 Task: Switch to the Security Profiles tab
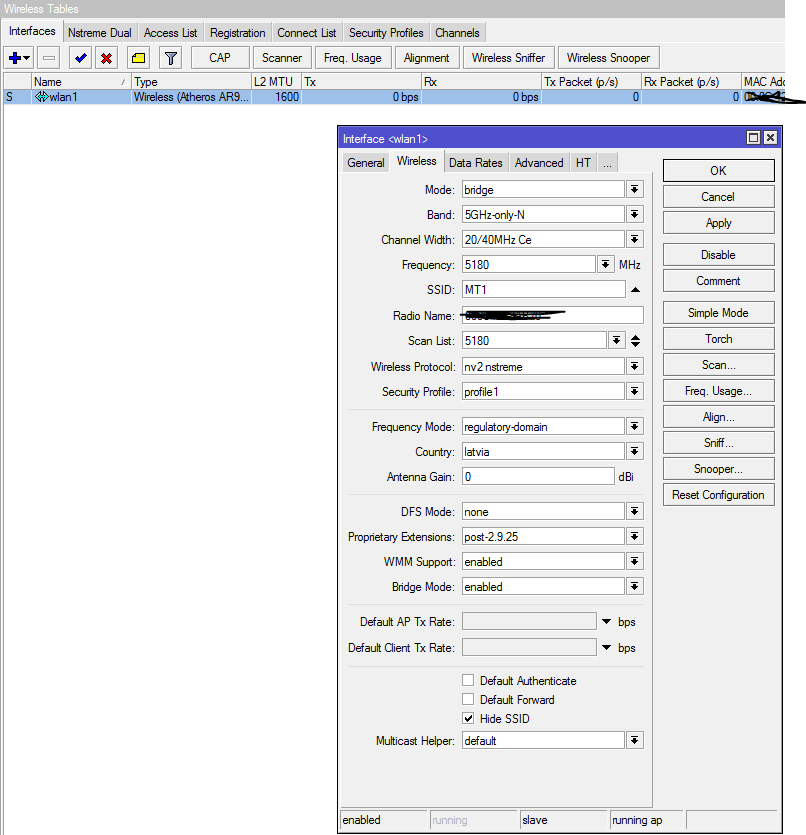click(x=386, y=32)
